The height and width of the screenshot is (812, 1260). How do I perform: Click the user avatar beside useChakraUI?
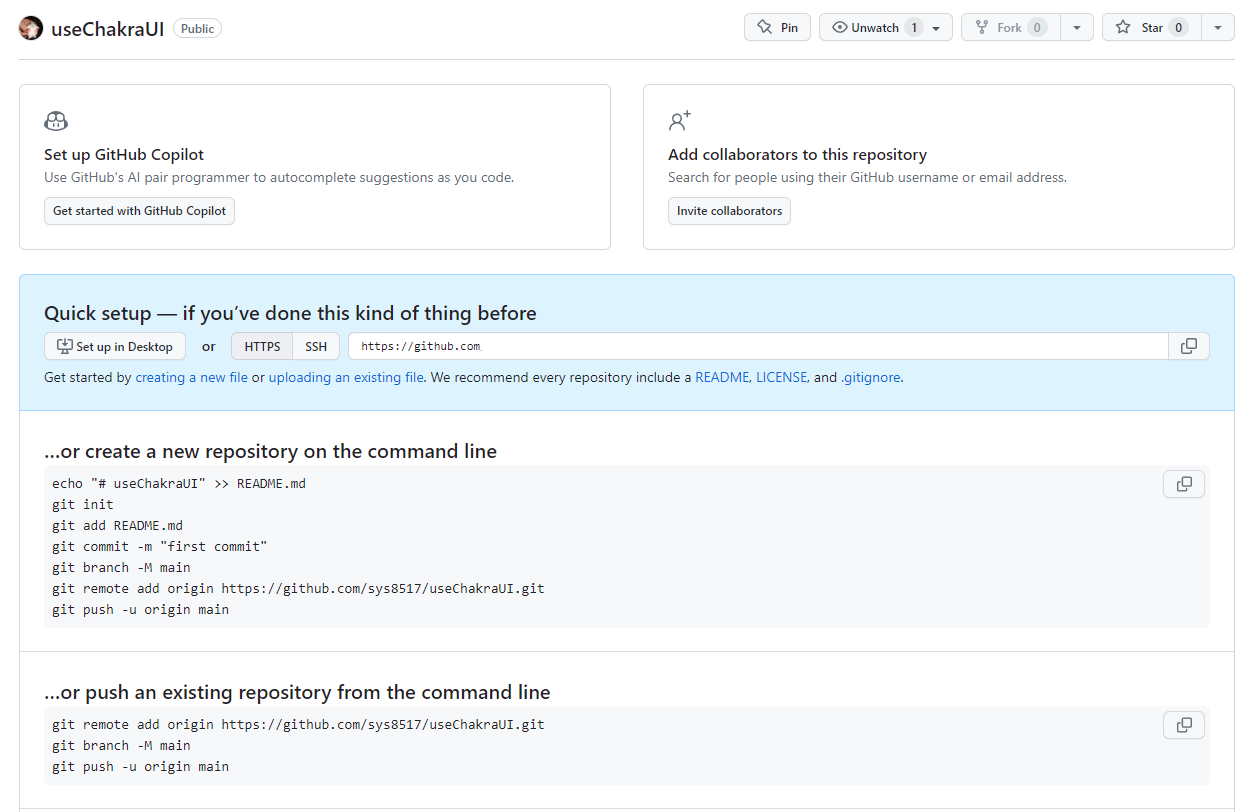click(31, 28)
